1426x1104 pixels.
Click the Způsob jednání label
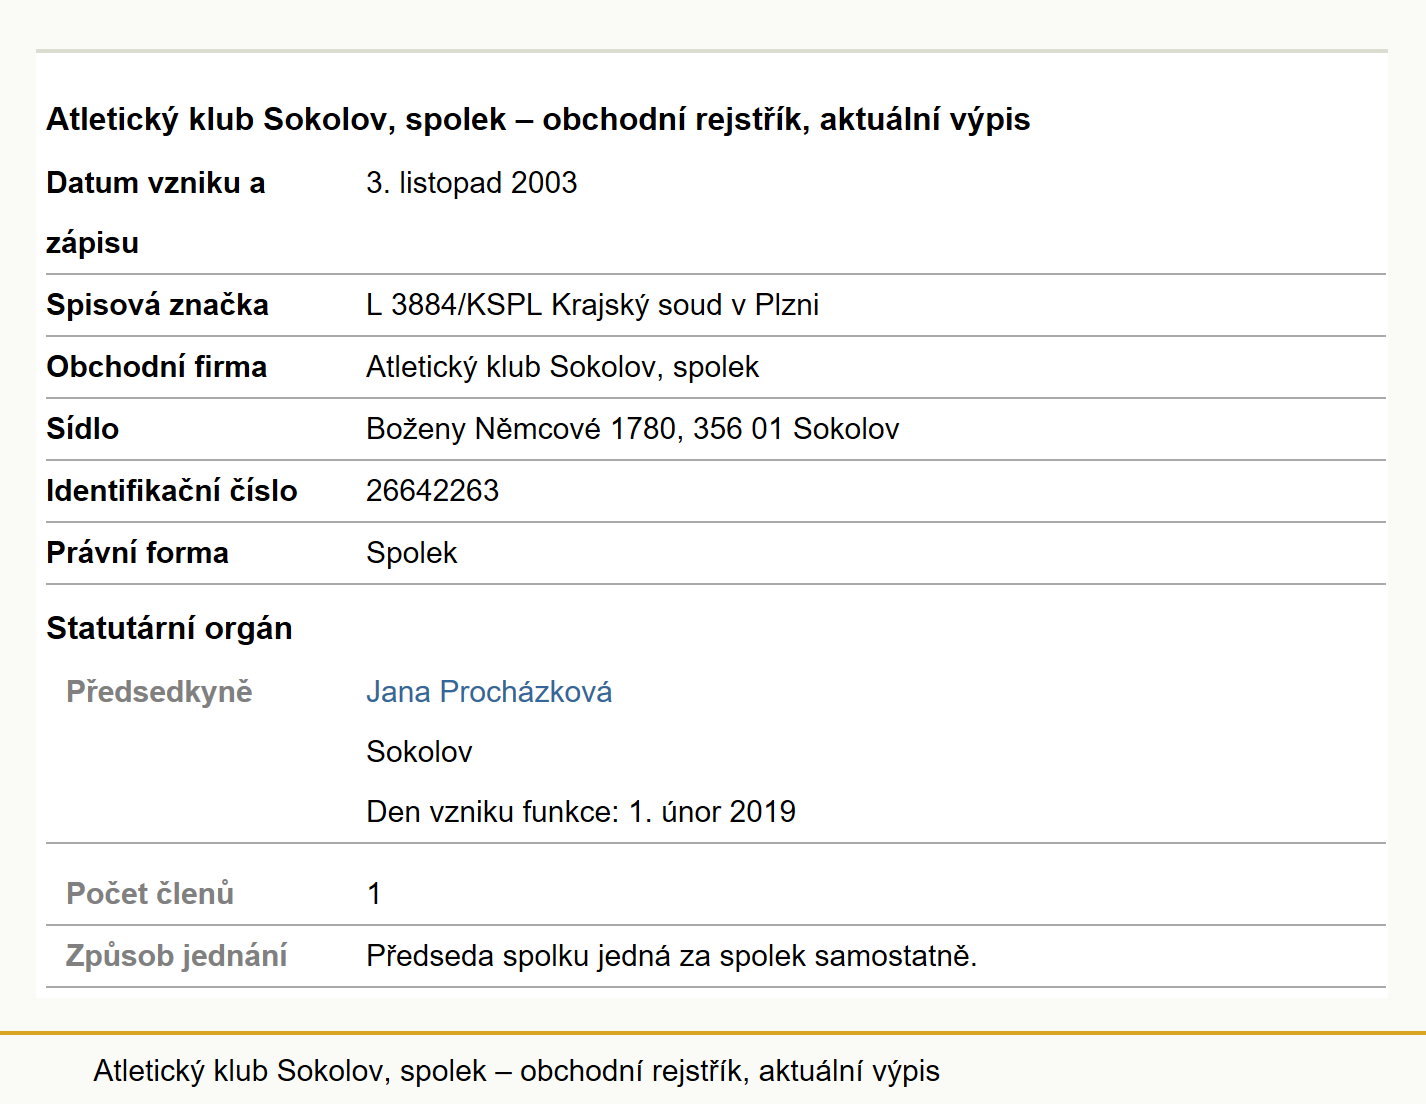click(176, 956)
